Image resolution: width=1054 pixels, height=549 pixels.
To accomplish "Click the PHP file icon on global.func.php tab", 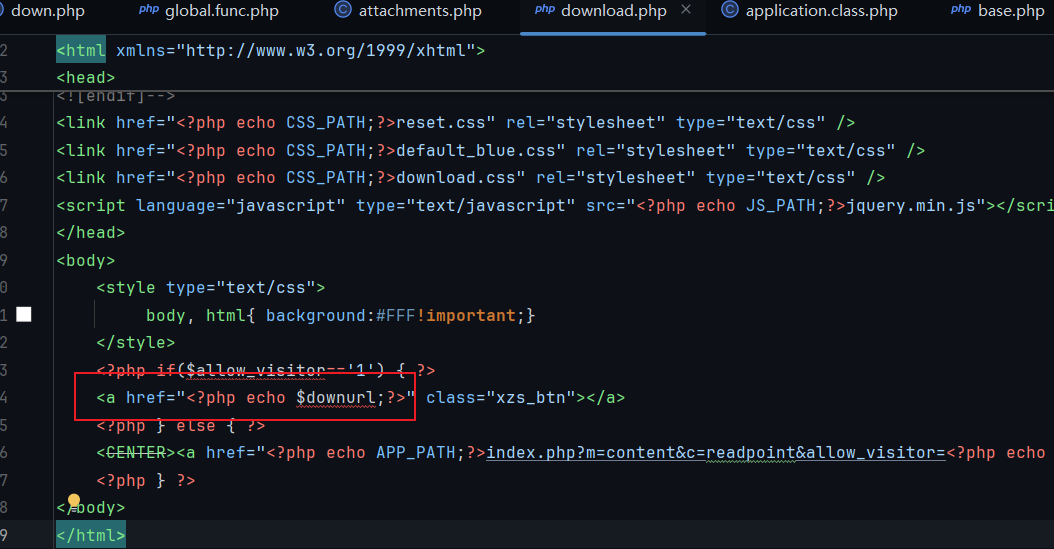I will (149, 11).
